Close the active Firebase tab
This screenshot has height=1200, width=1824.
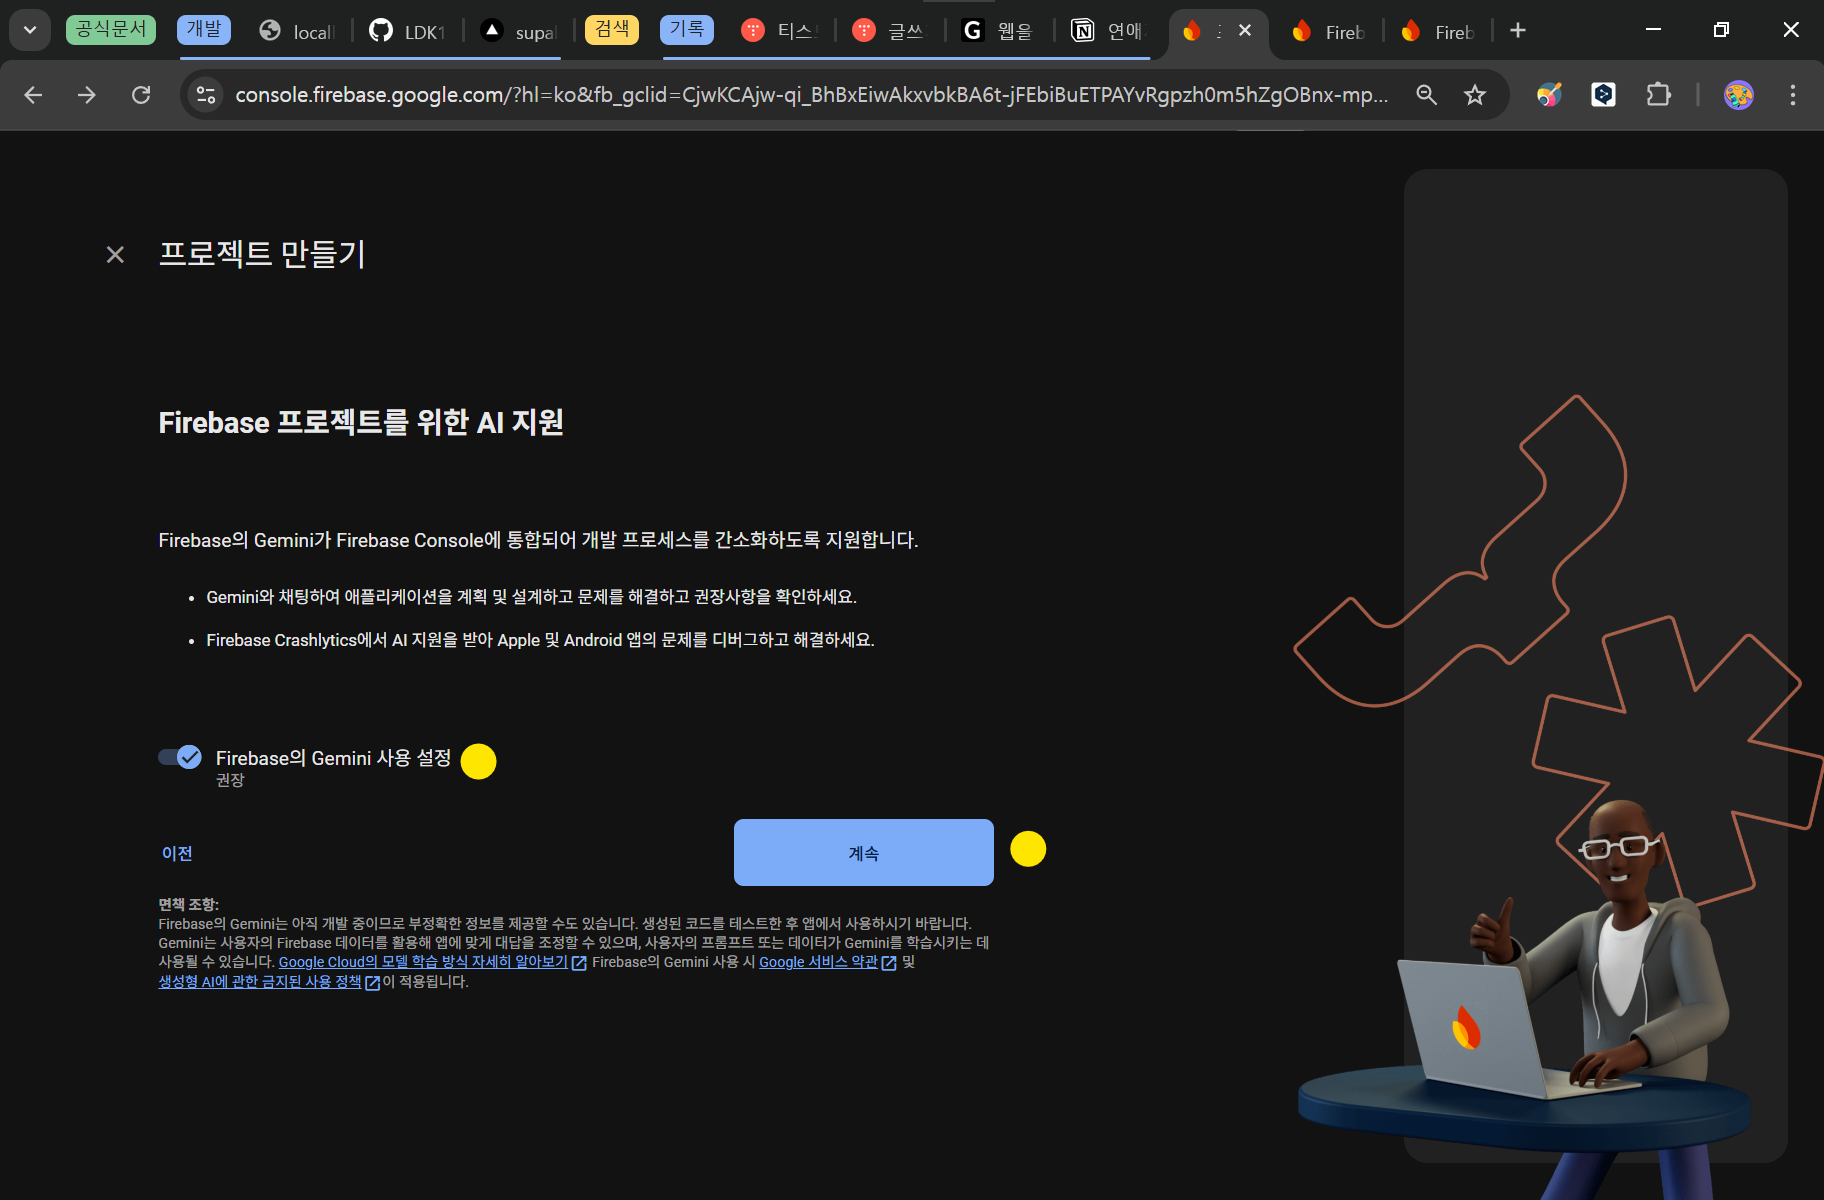pos(1245,31)
